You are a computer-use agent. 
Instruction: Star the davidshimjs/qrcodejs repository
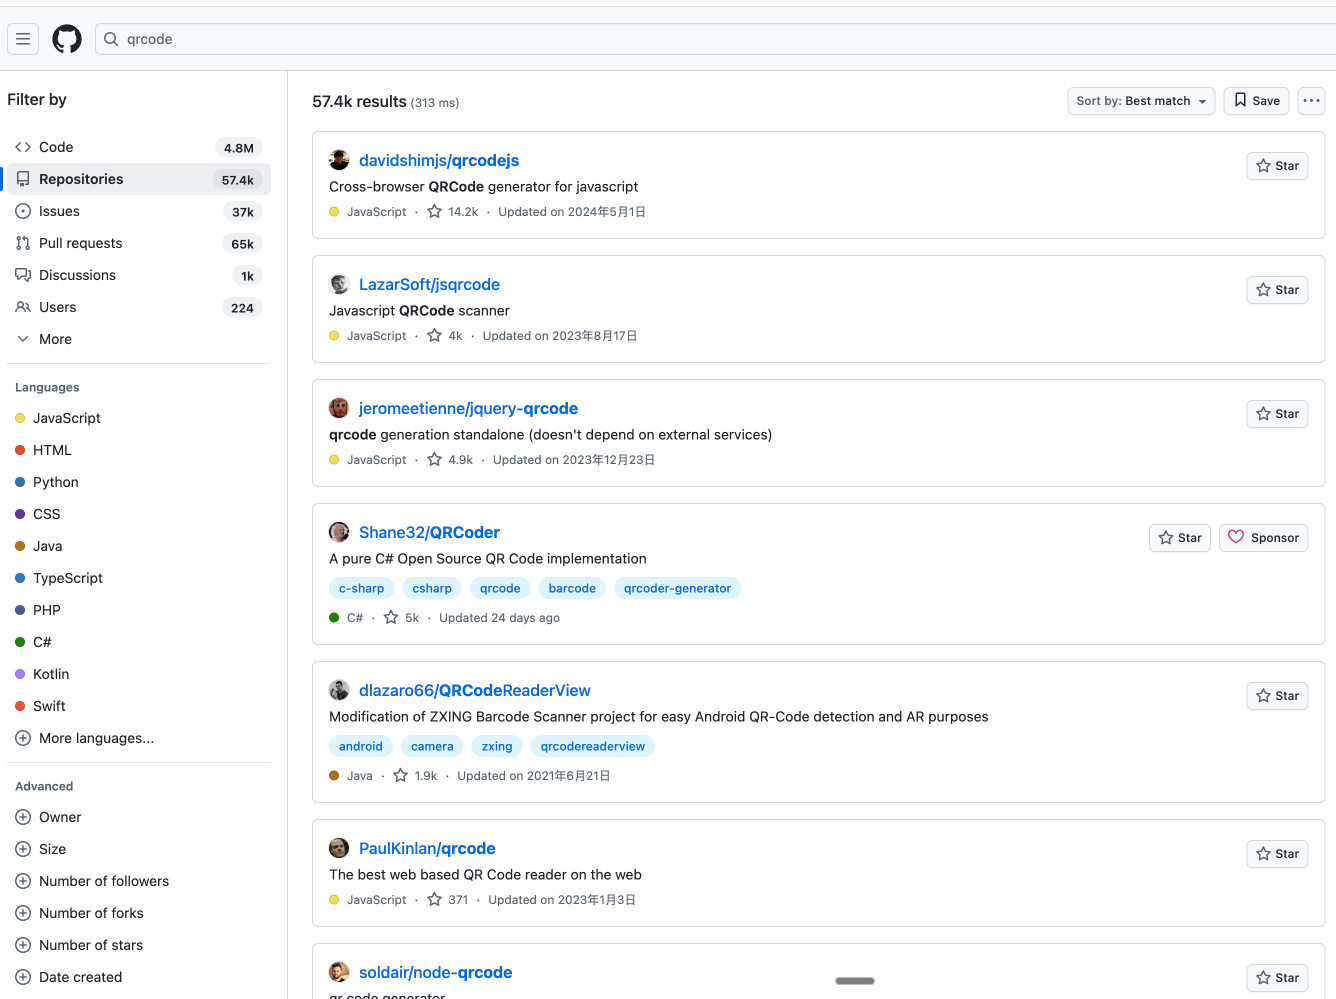pos(1277,166)
